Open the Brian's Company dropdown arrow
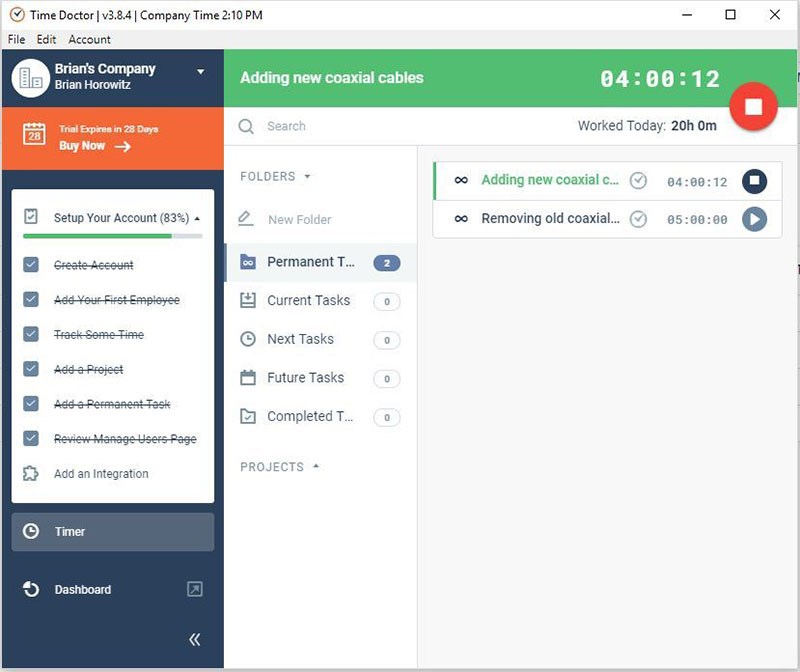This screenshot has height=672, width=800. point(201,71)
